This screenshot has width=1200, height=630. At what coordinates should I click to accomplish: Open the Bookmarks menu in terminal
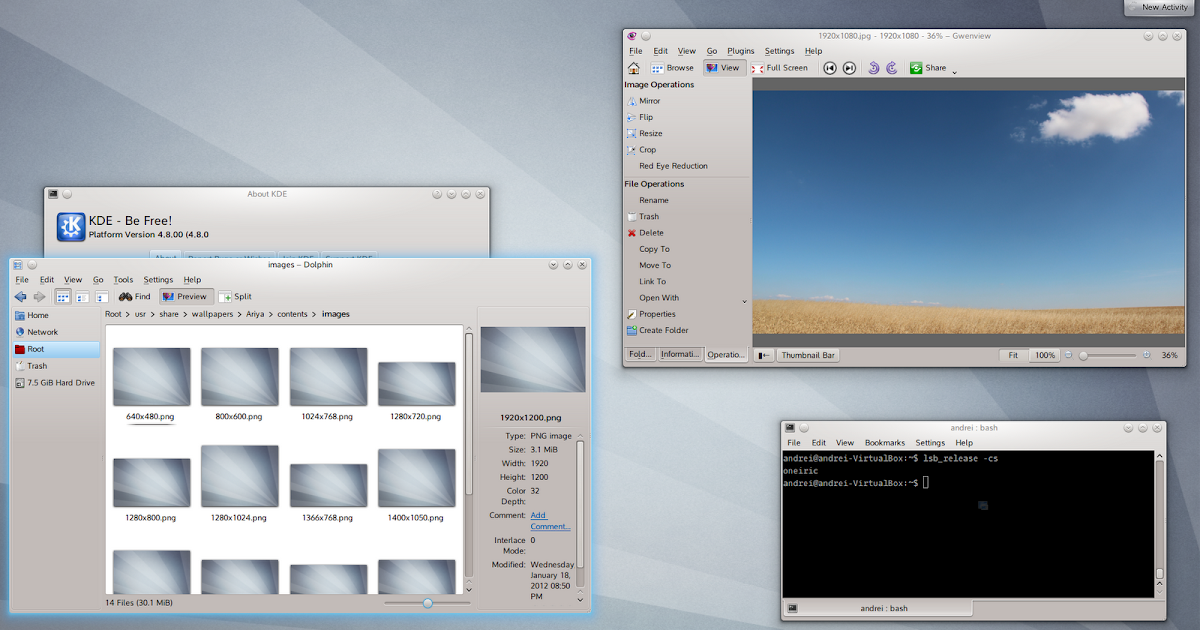[886, 442]
